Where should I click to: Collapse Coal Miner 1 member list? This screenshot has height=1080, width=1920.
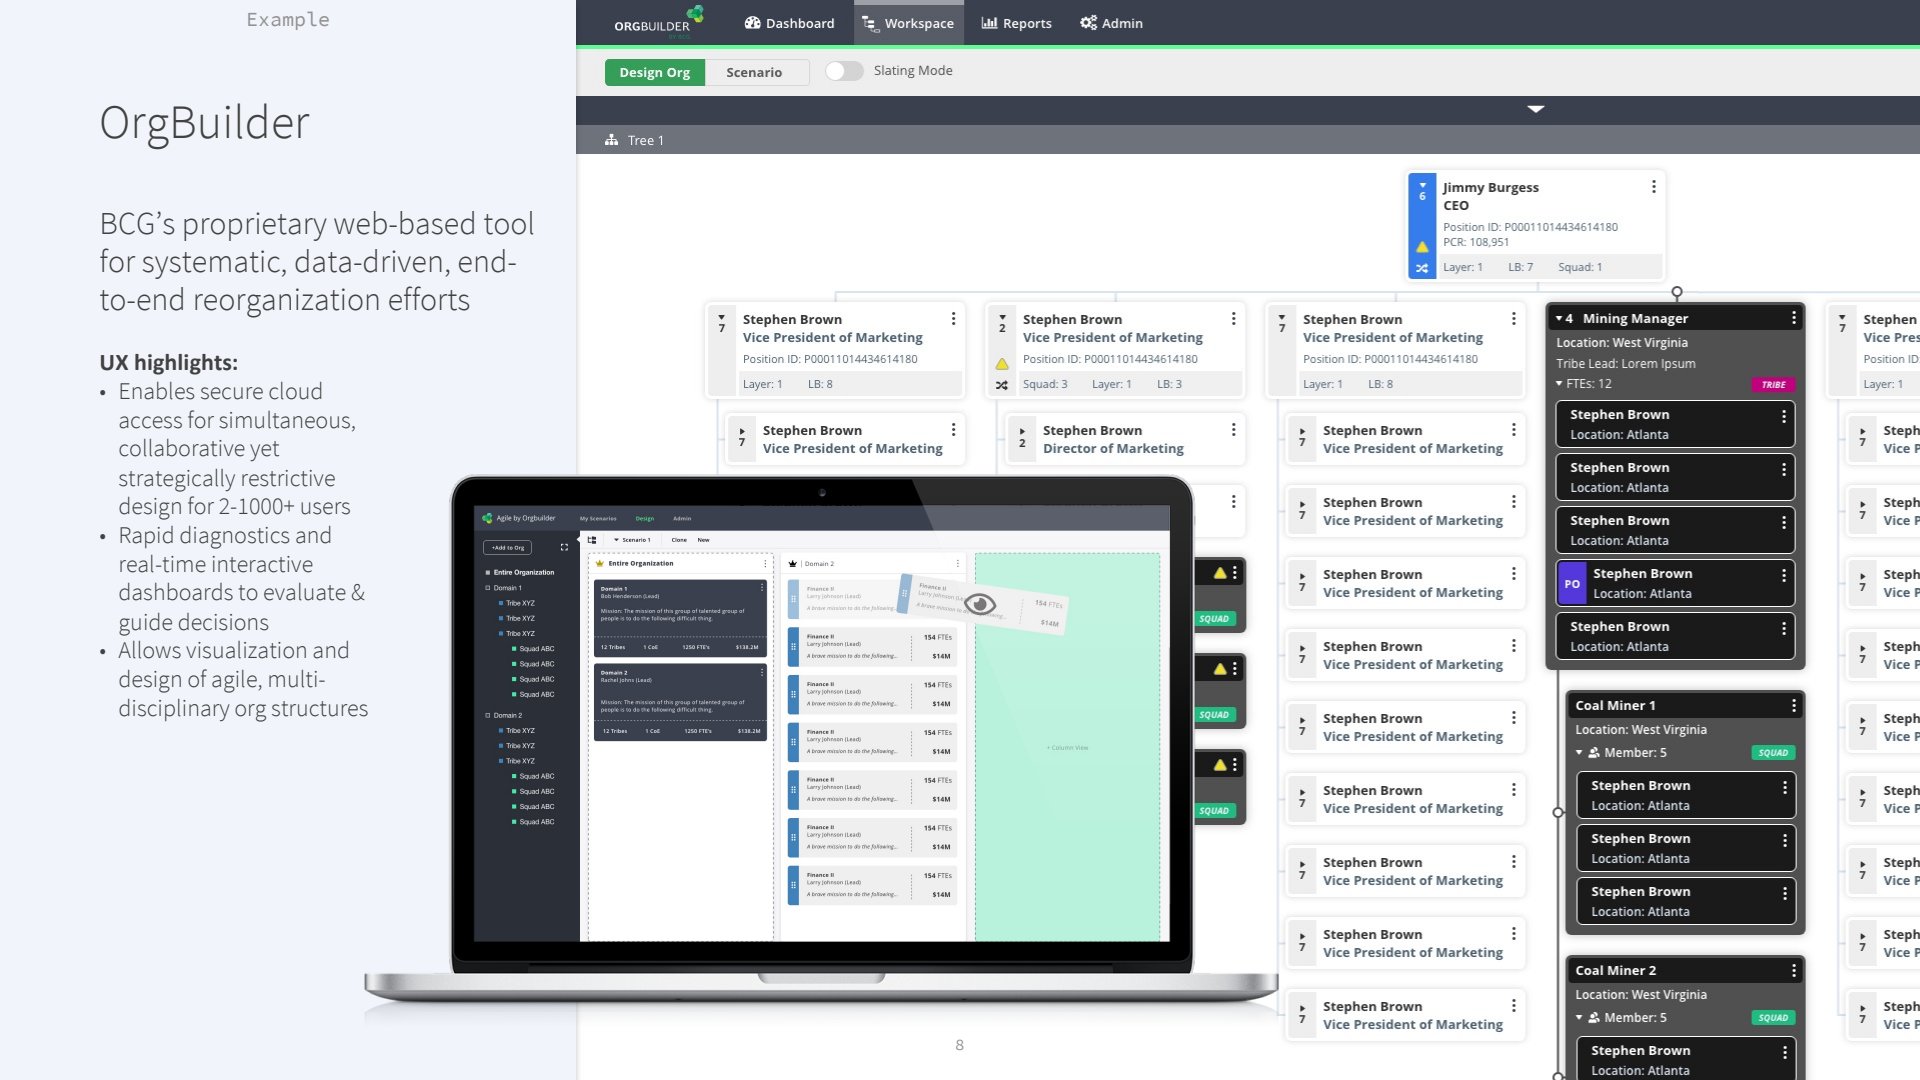click(1579, 753)
